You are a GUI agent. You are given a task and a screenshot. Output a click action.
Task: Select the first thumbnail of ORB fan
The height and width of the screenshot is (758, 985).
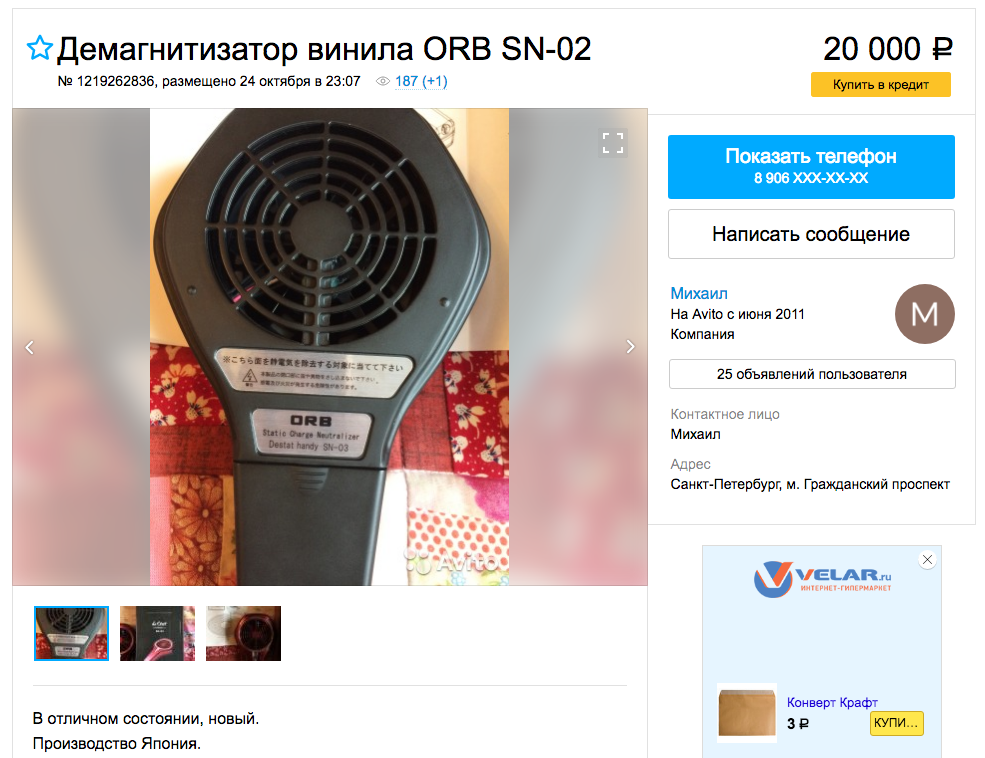click(72, 633)
